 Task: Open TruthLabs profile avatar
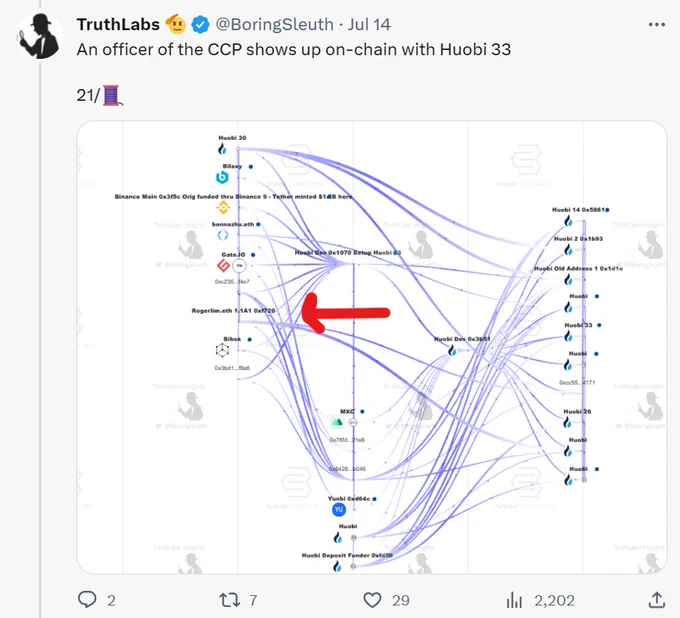[x=39, y=36]
